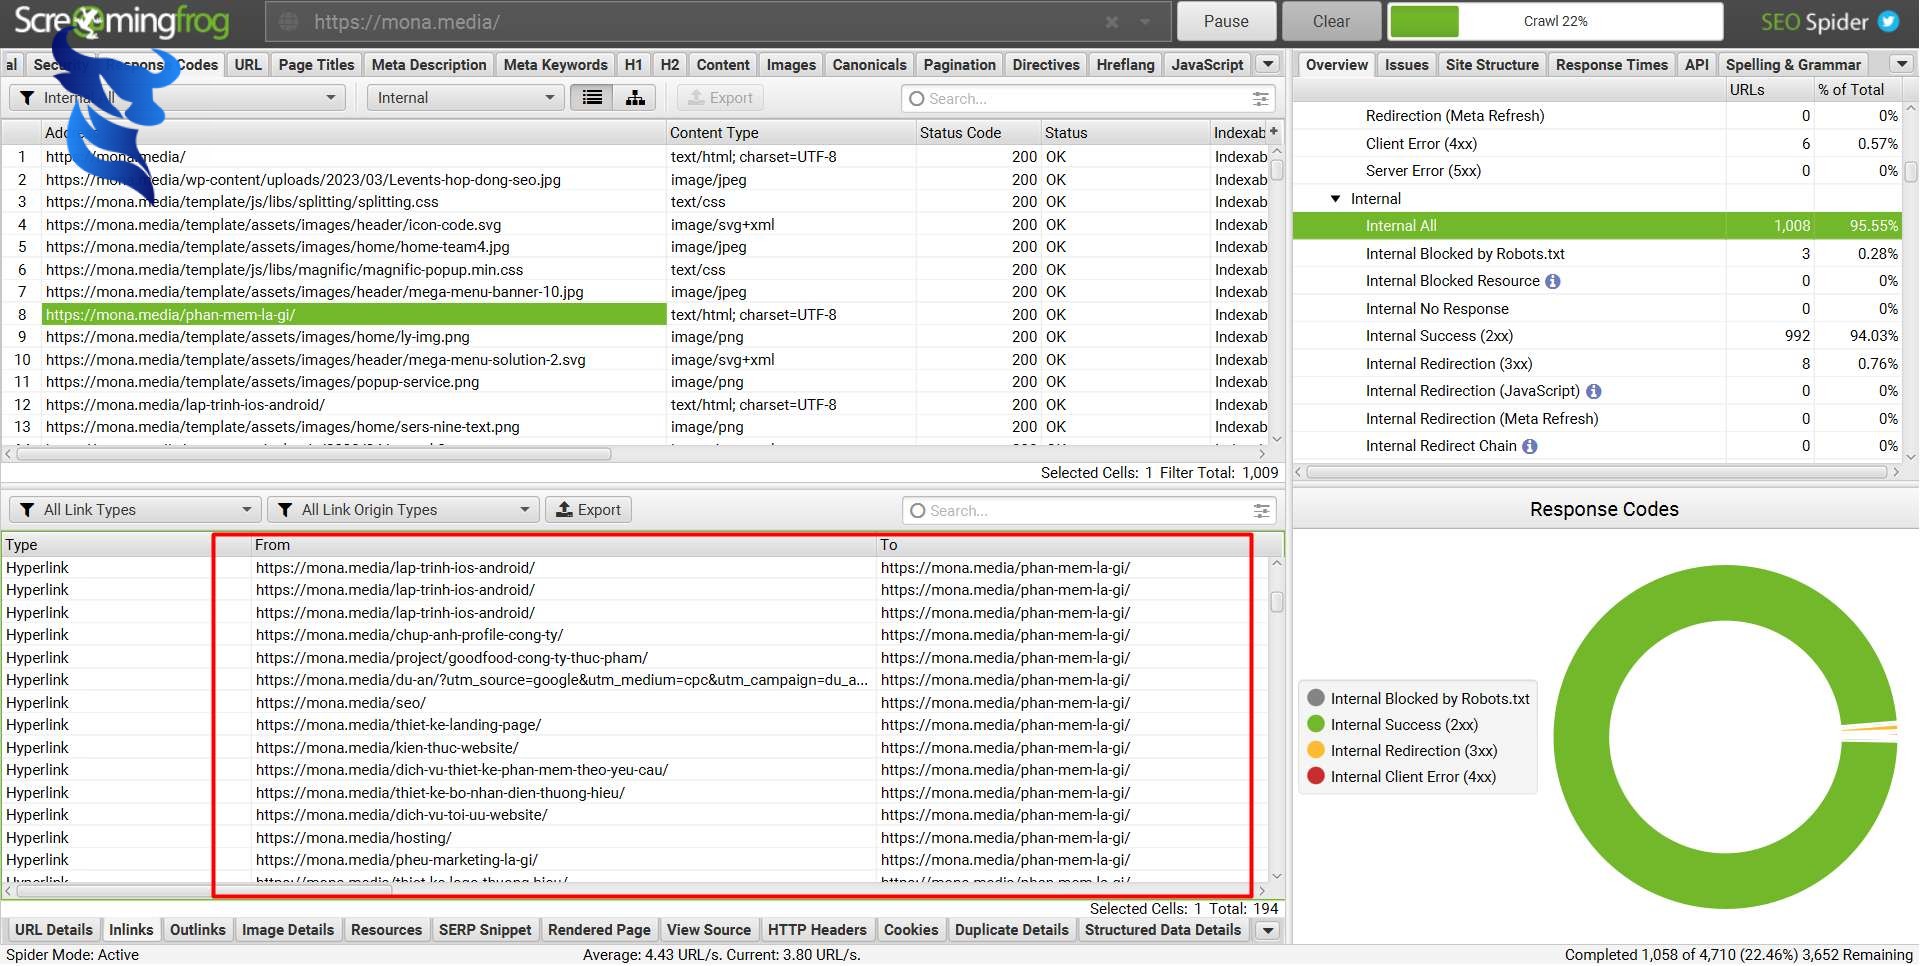This screenshot has height=966, width=1920.
Task: Click globe icon in the URL bar
Action: pos(288,22)
